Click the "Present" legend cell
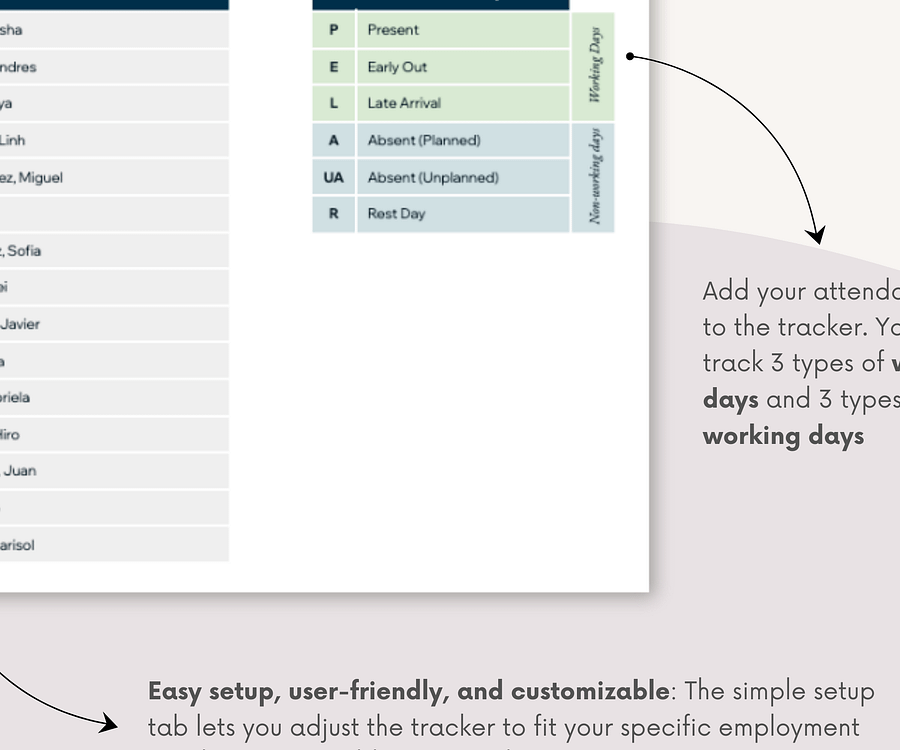Viewport: 900px width, 750px height. point(463,30)
